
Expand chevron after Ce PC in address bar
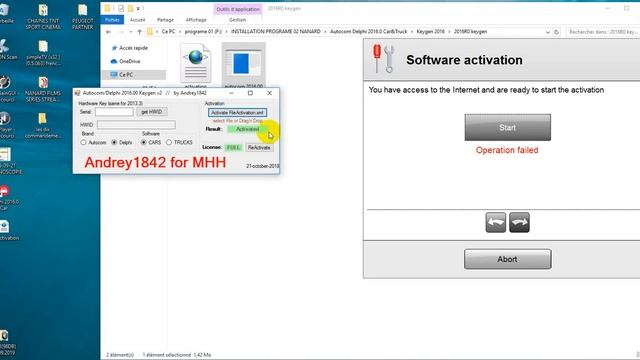click(x=180, y=32)
